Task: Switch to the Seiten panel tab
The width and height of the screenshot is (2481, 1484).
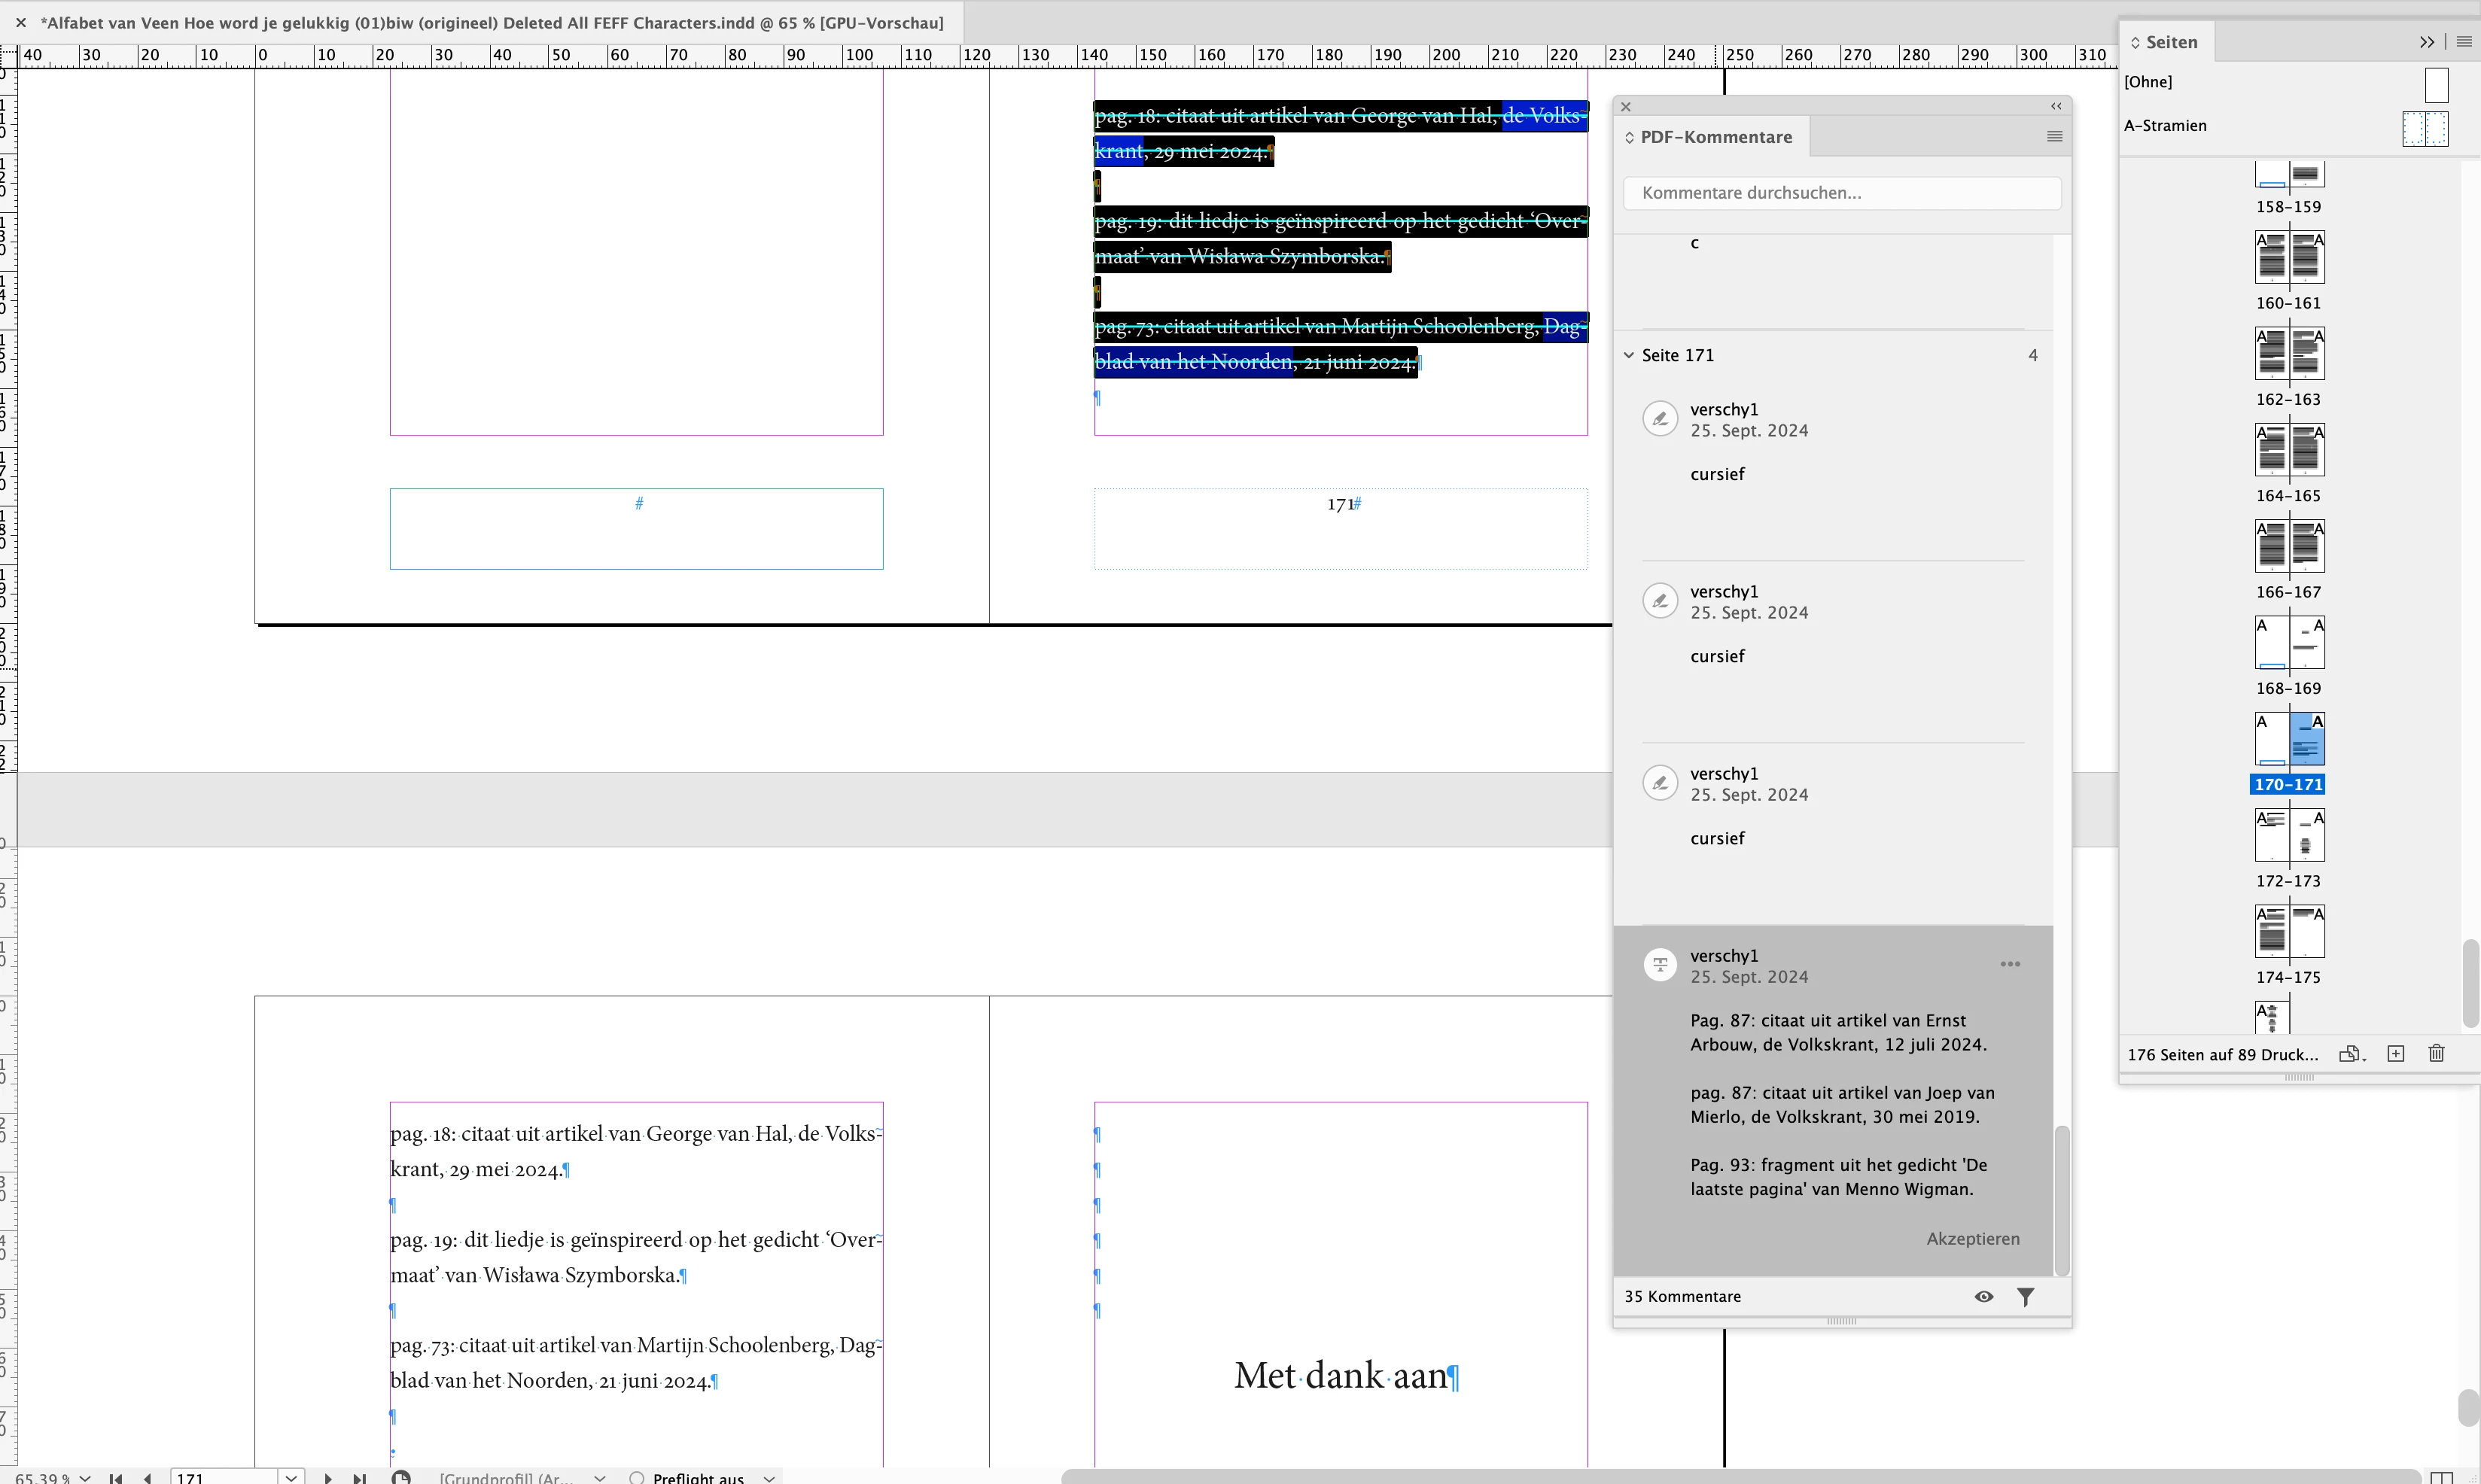Action: pyautogui.click(x=2170, y=42)
